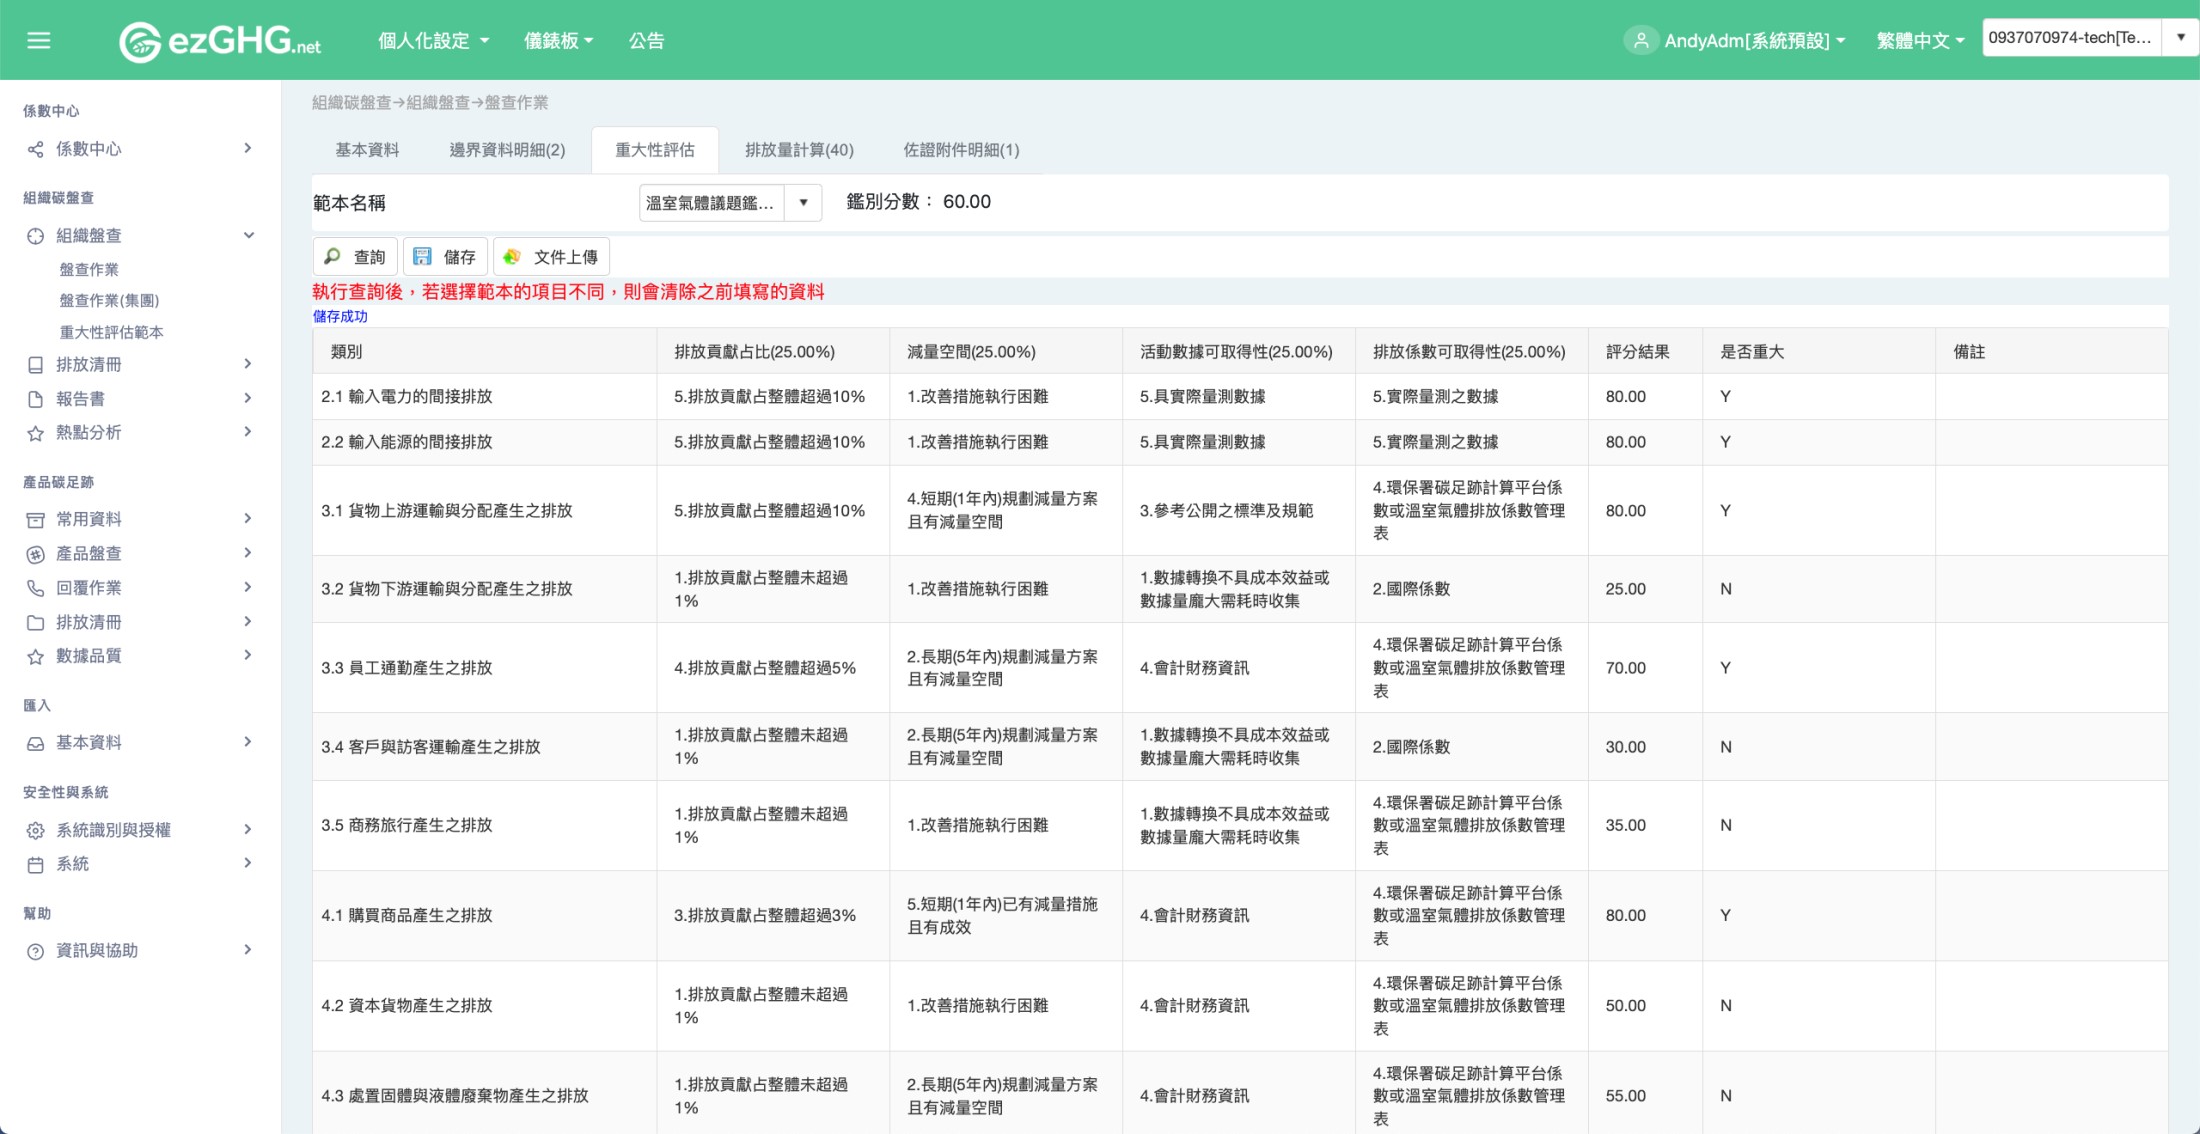Viewport: 2200px width, 1134px height.
Task: Expand the 熱點分析 chevron
Action: [248, 432]
